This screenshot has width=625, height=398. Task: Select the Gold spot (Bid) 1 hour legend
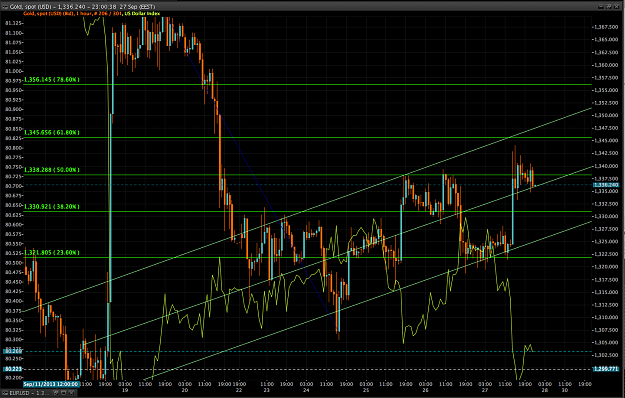tap(73, 14)
